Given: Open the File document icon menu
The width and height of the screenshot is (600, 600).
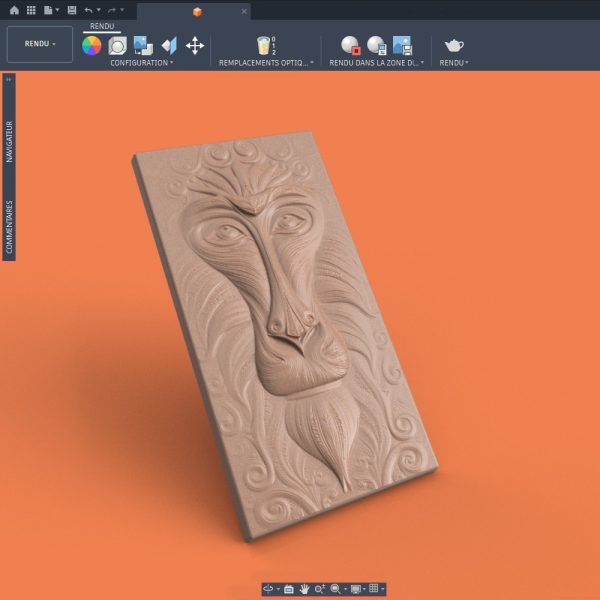Looking at the screenshot, I should point(48,10).
